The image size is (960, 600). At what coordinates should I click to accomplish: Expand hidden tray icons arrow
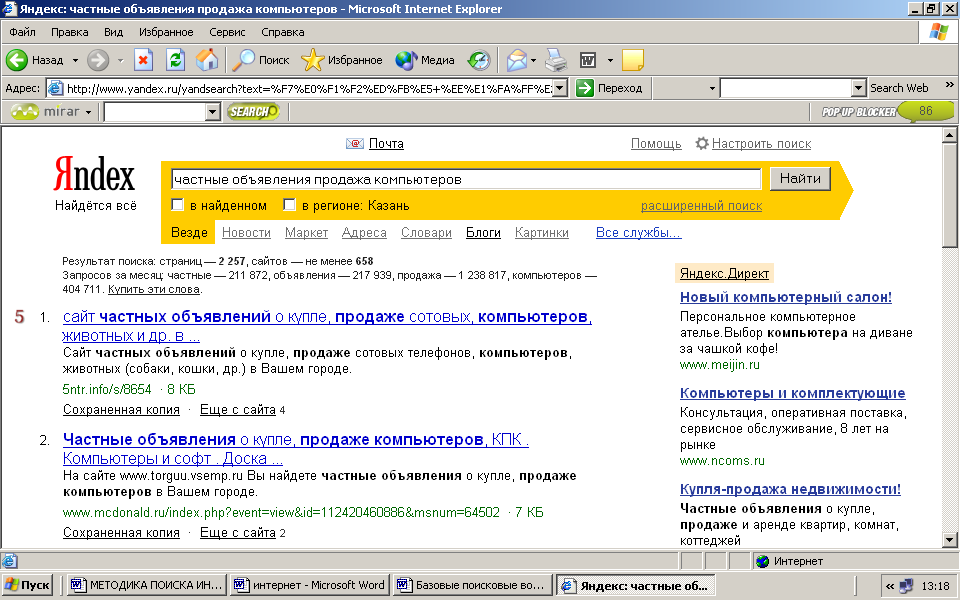click(890, 586)
